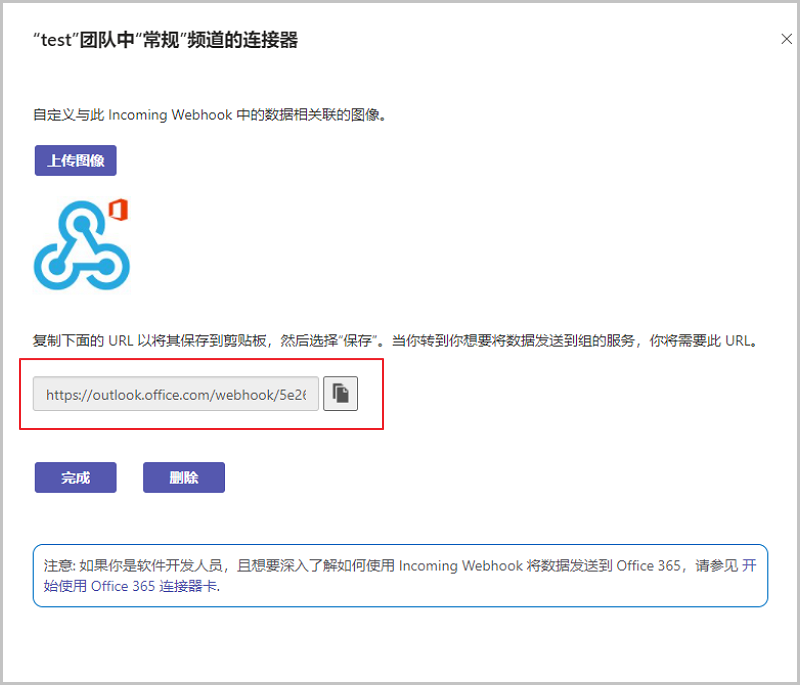The width and height of the screenshot is (800, 685).
Task: Click the 自定义 image description text line
Action: [209, 115]
